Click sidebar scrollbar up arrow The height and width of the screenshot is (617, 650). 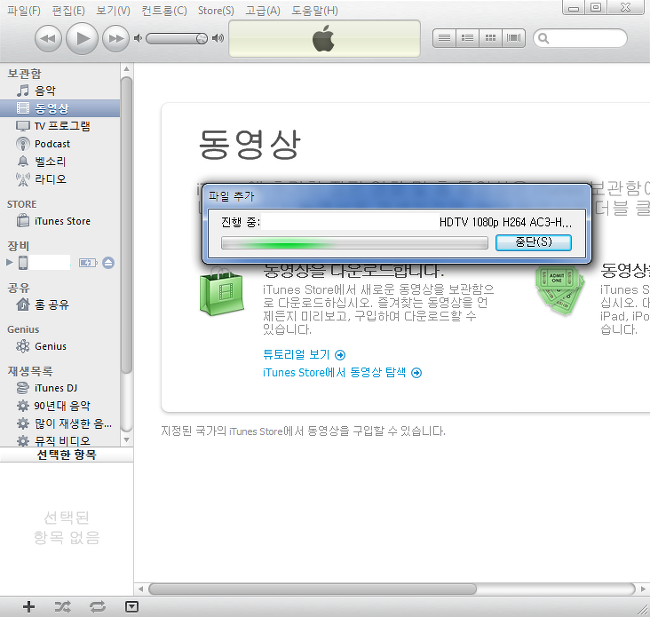click(x=126, y=69)
